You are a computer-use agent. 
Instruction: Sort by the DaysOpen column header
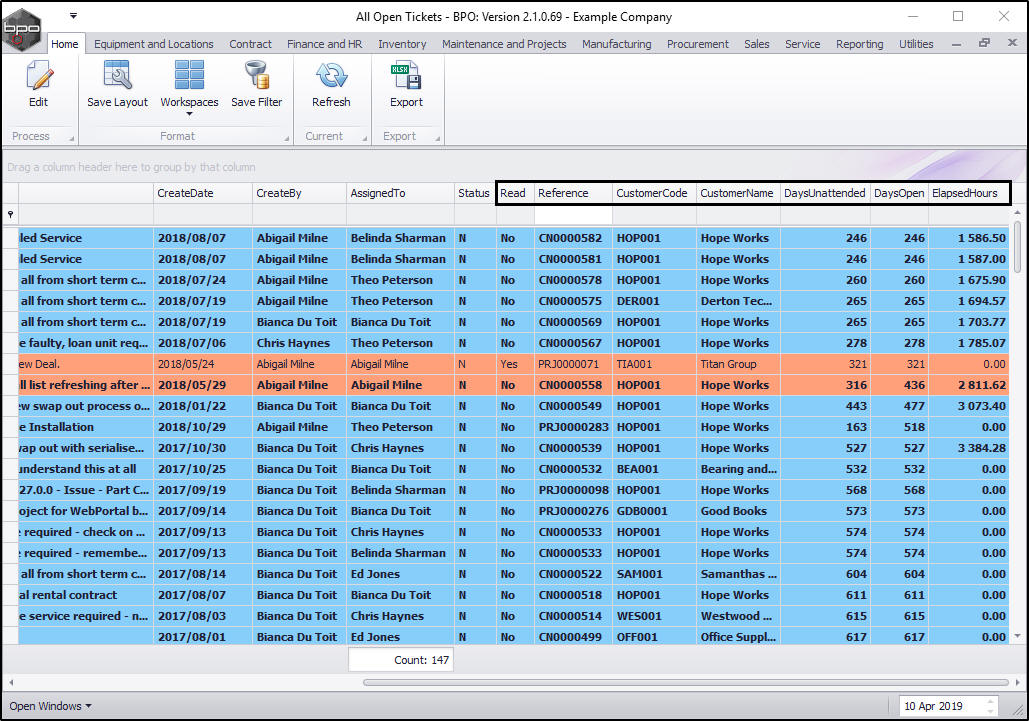point(898,193)
